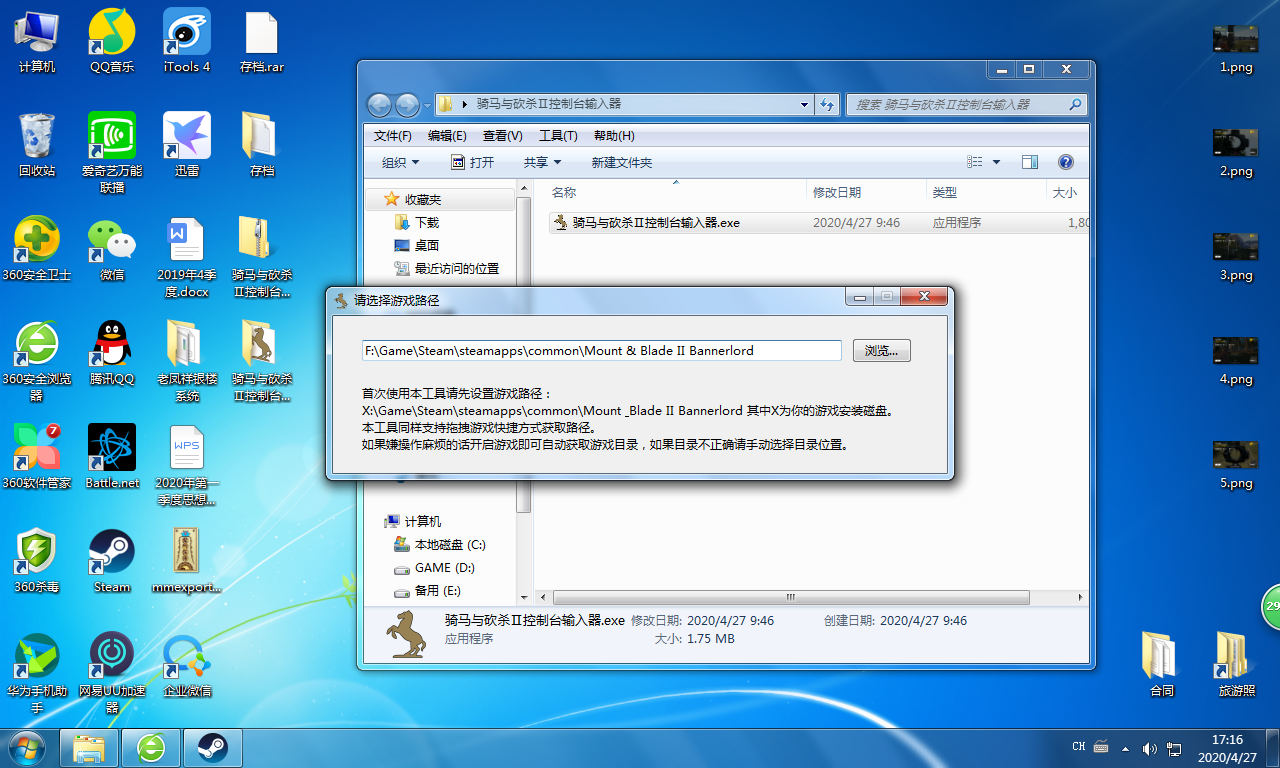Click Steam icon in the taskbar
Viewport: 1280px width, 768px height.
(212, 747)
